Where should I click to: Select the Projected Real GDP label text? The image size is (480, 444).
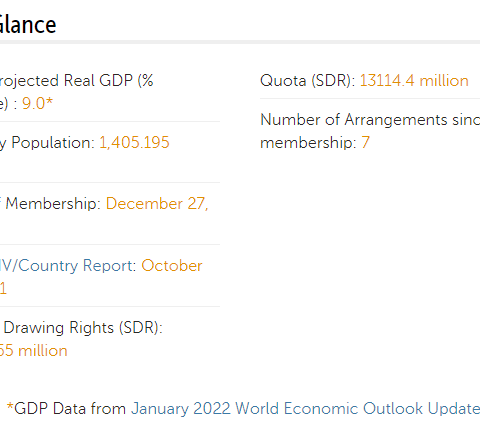[76, 81]
